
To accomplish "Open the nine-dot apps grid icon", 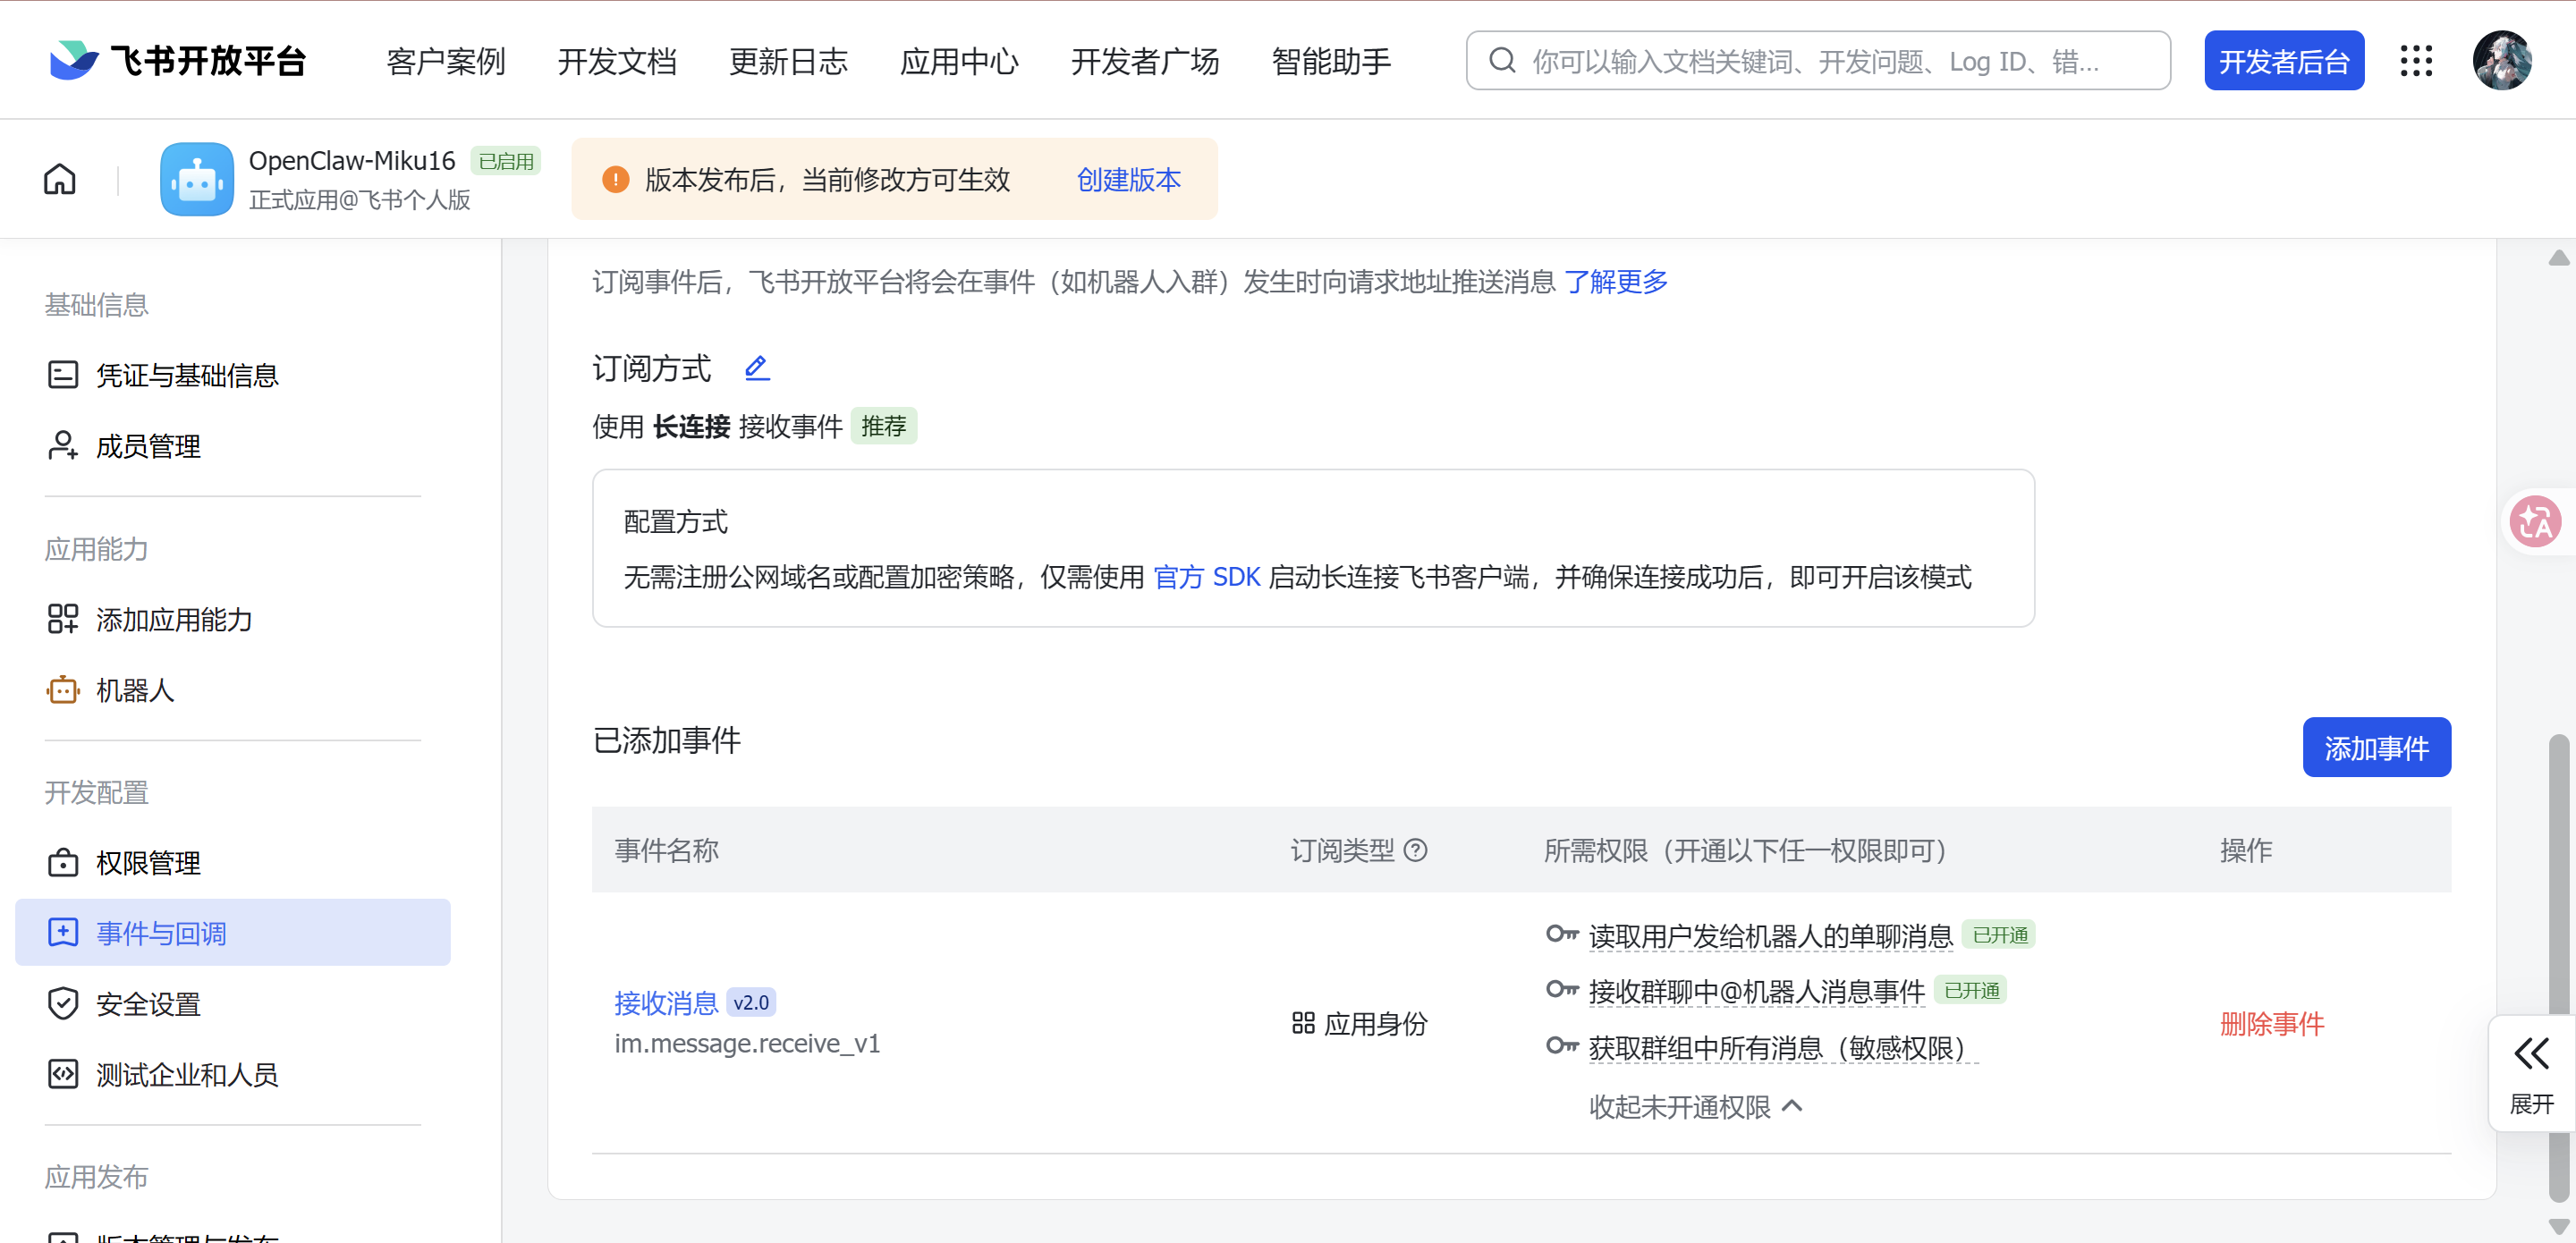I will pos(2416,61).
